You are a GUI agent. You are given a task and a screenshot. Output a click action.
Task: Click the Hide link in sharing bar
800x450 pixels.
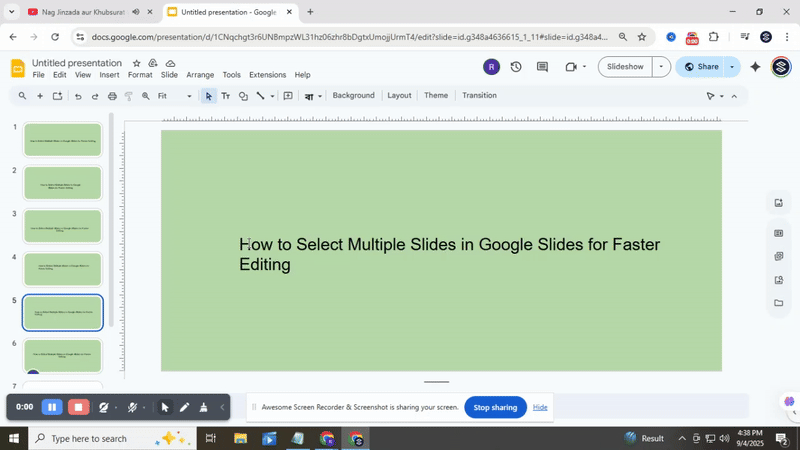pyautogui.click(x=540, y=407)
